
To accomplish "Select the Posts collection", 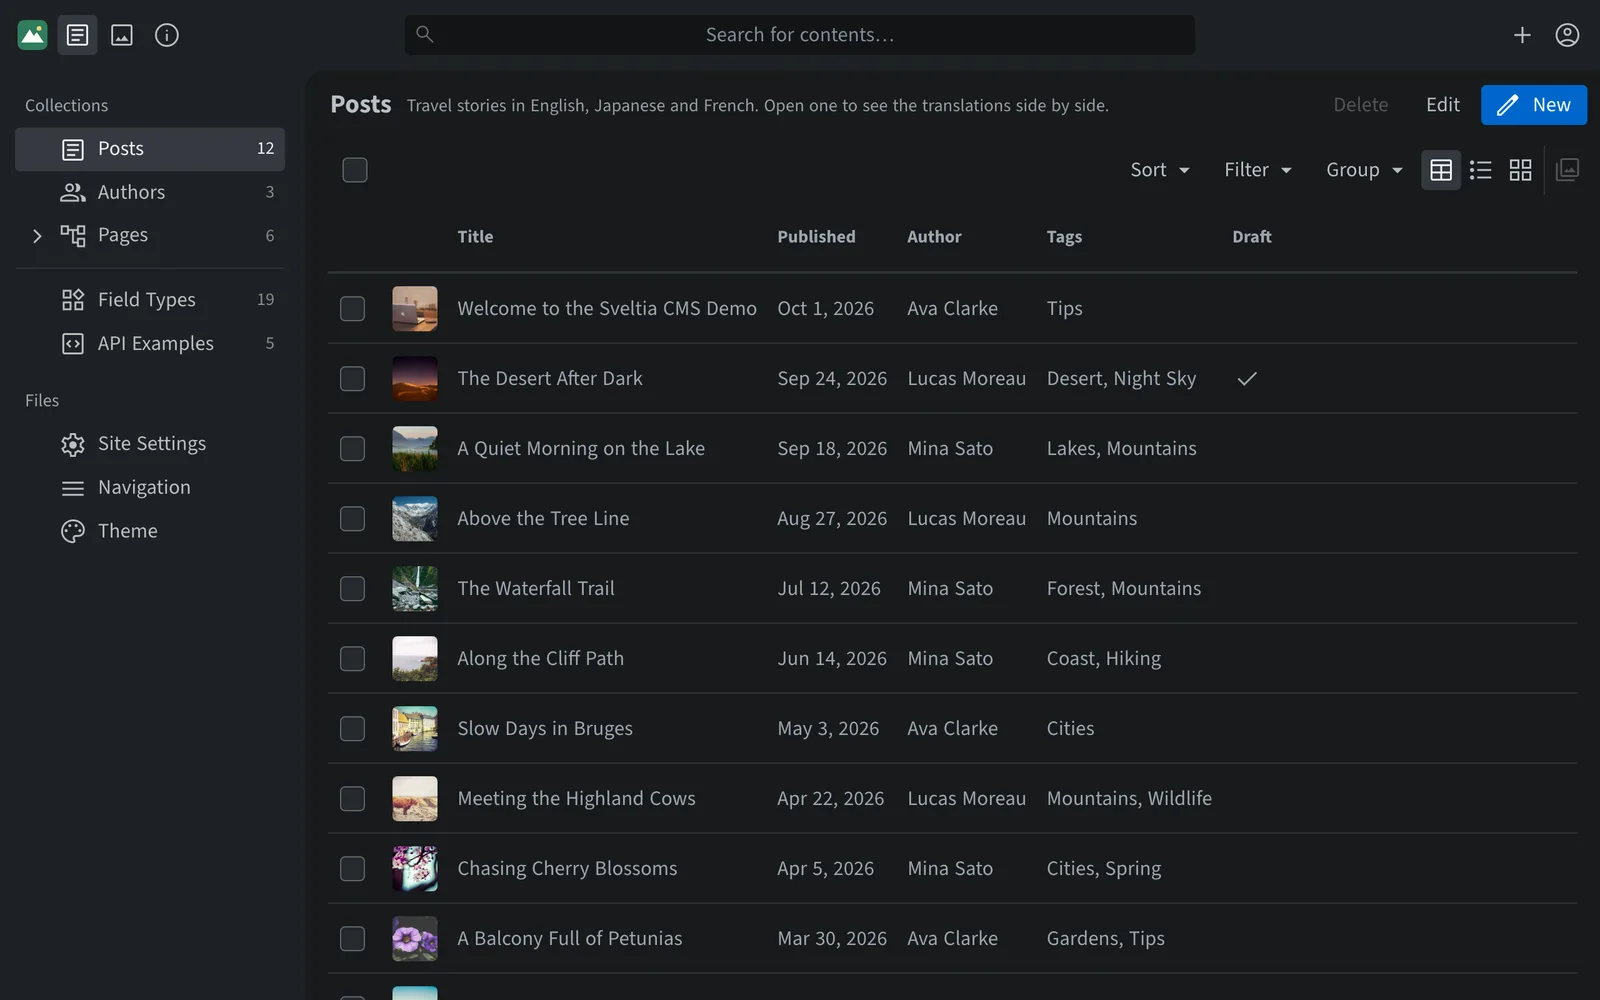I will (150, 149).
